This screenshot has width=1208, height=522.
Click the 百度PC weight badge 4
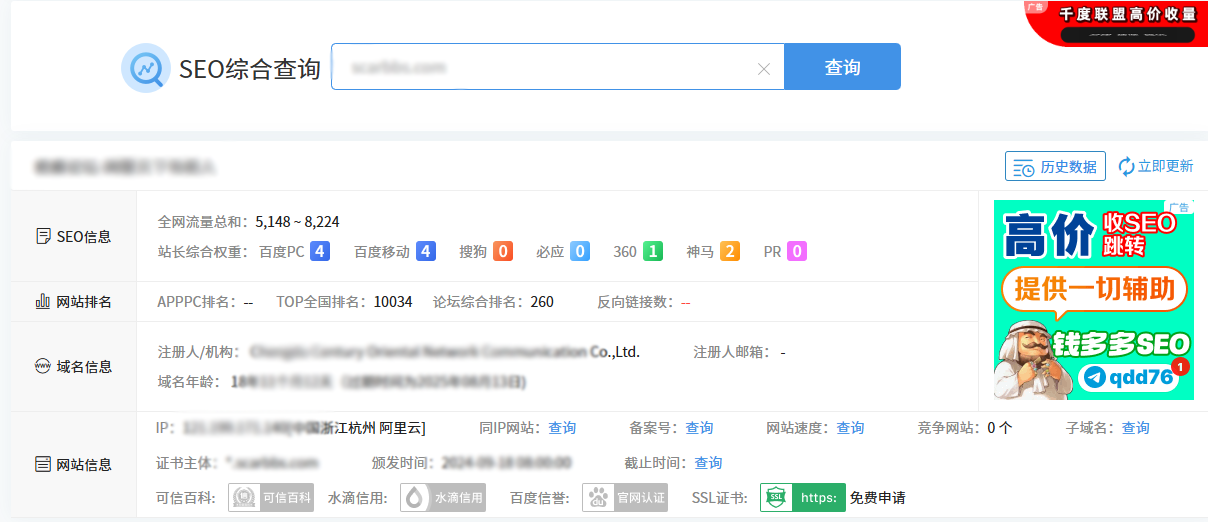coord(320,252)
